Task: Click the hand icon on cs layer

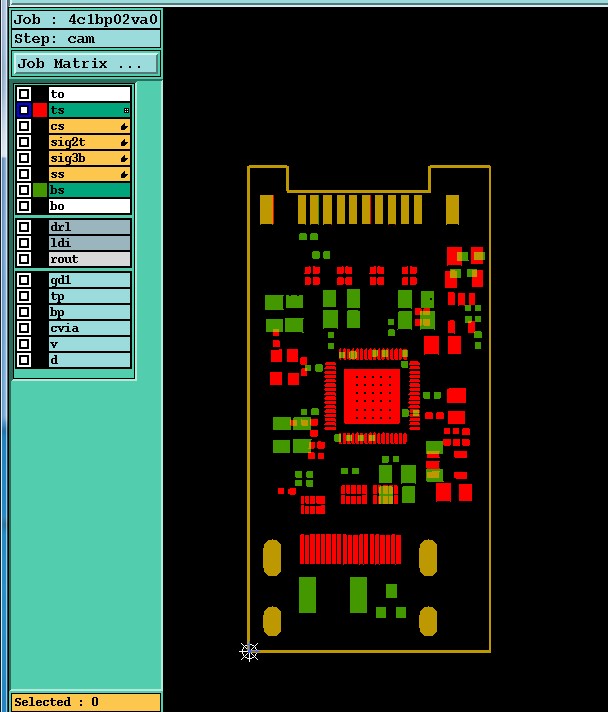Action: pos(124,127)
